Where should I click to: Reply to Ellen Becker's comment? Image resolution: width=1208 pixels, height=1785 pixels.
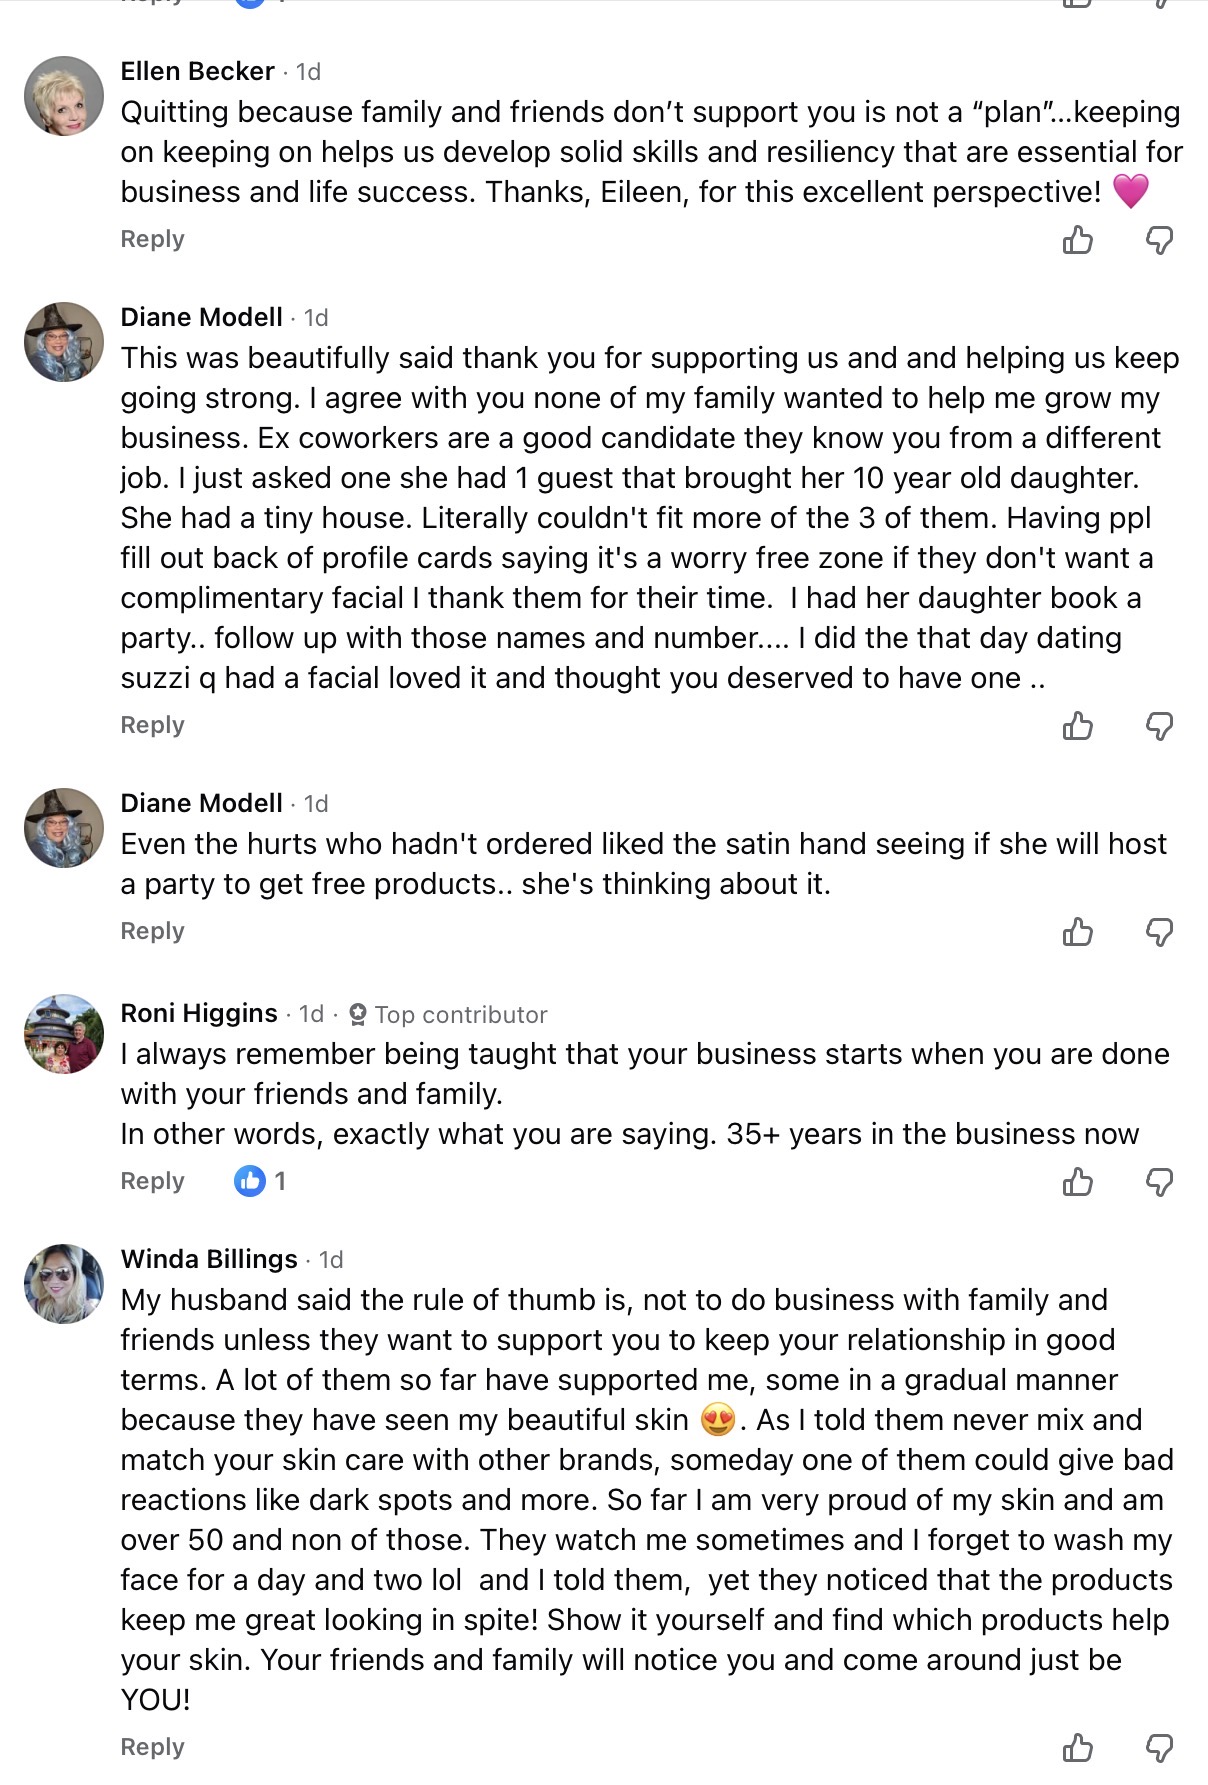[152, 239]
